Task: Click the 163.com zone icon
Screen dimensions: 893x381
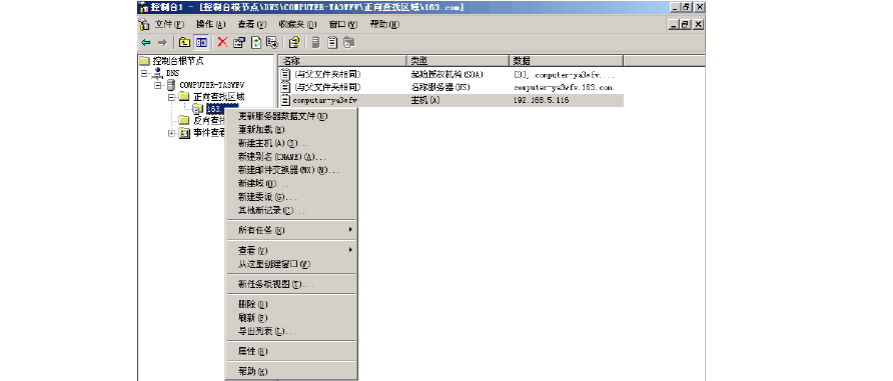Action: 198,108
